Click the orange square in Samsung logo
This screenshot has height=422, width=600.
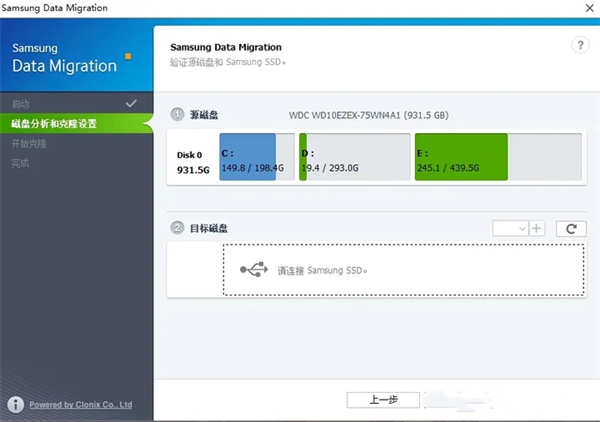tap(126, 56)
